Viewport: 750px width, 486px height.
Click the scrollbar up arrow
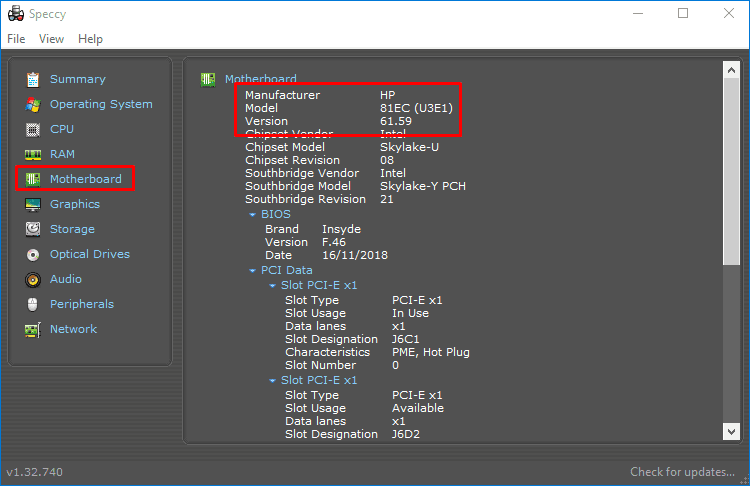pos(731,71)
